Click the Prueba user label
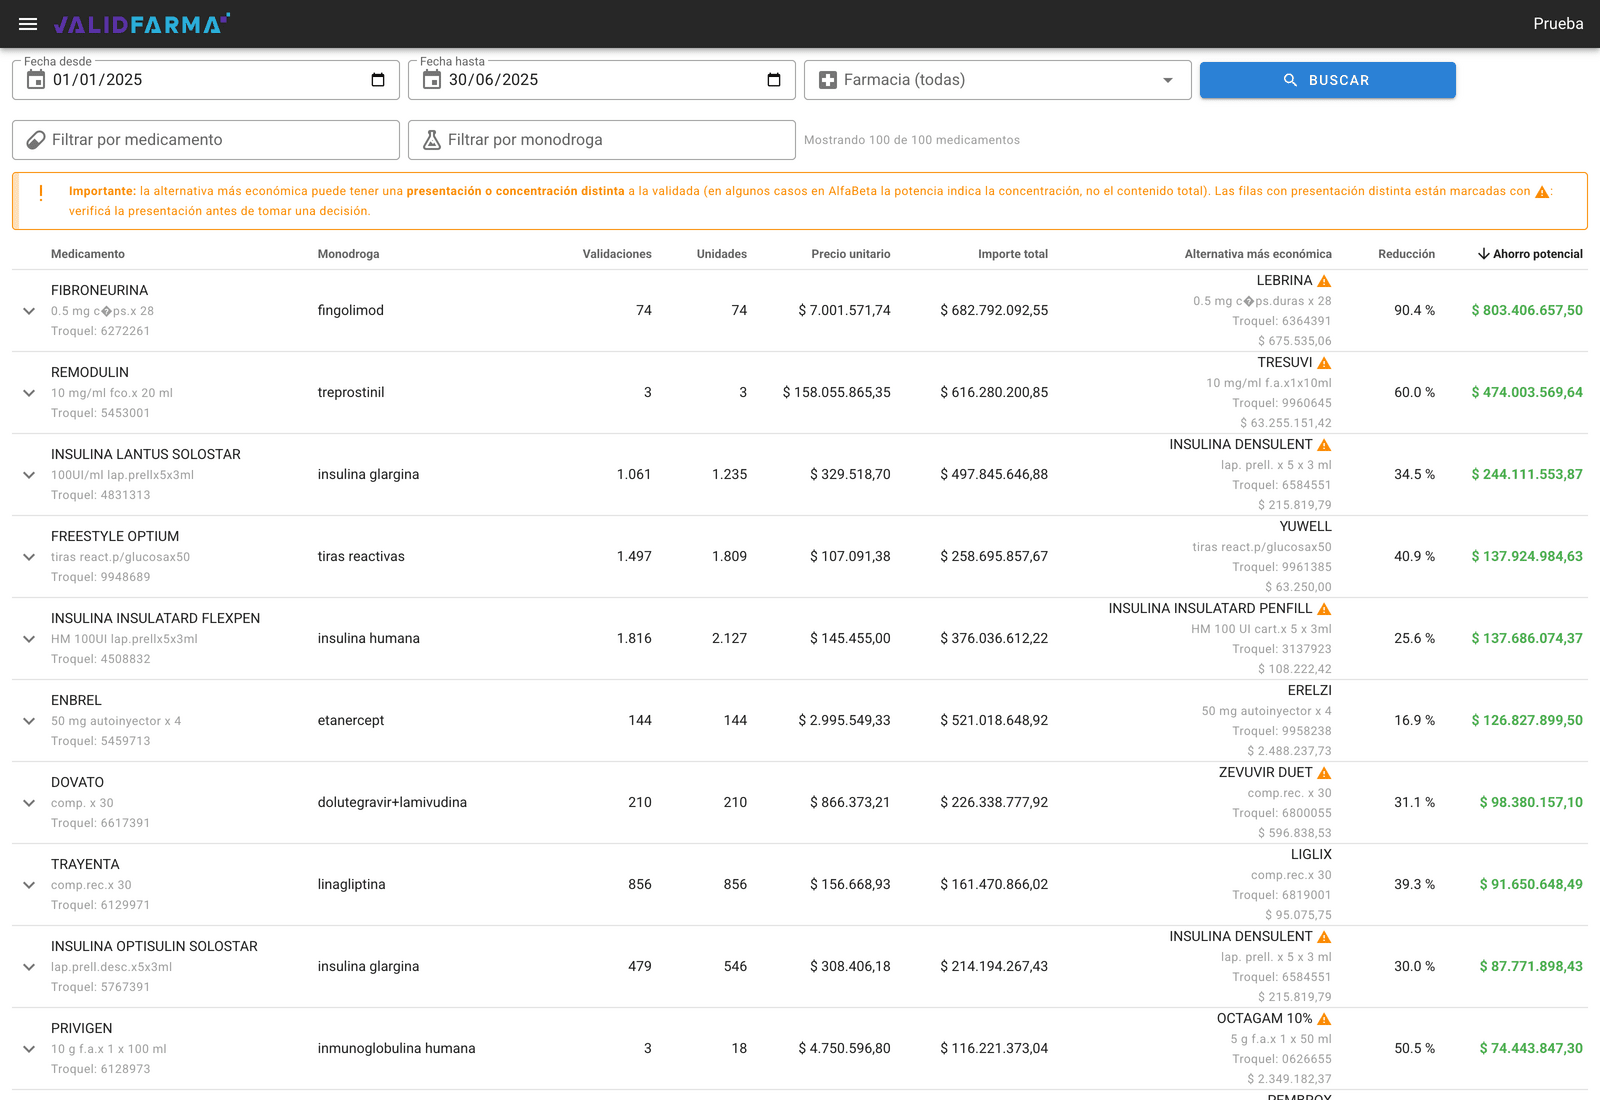 coord(1558,24)
